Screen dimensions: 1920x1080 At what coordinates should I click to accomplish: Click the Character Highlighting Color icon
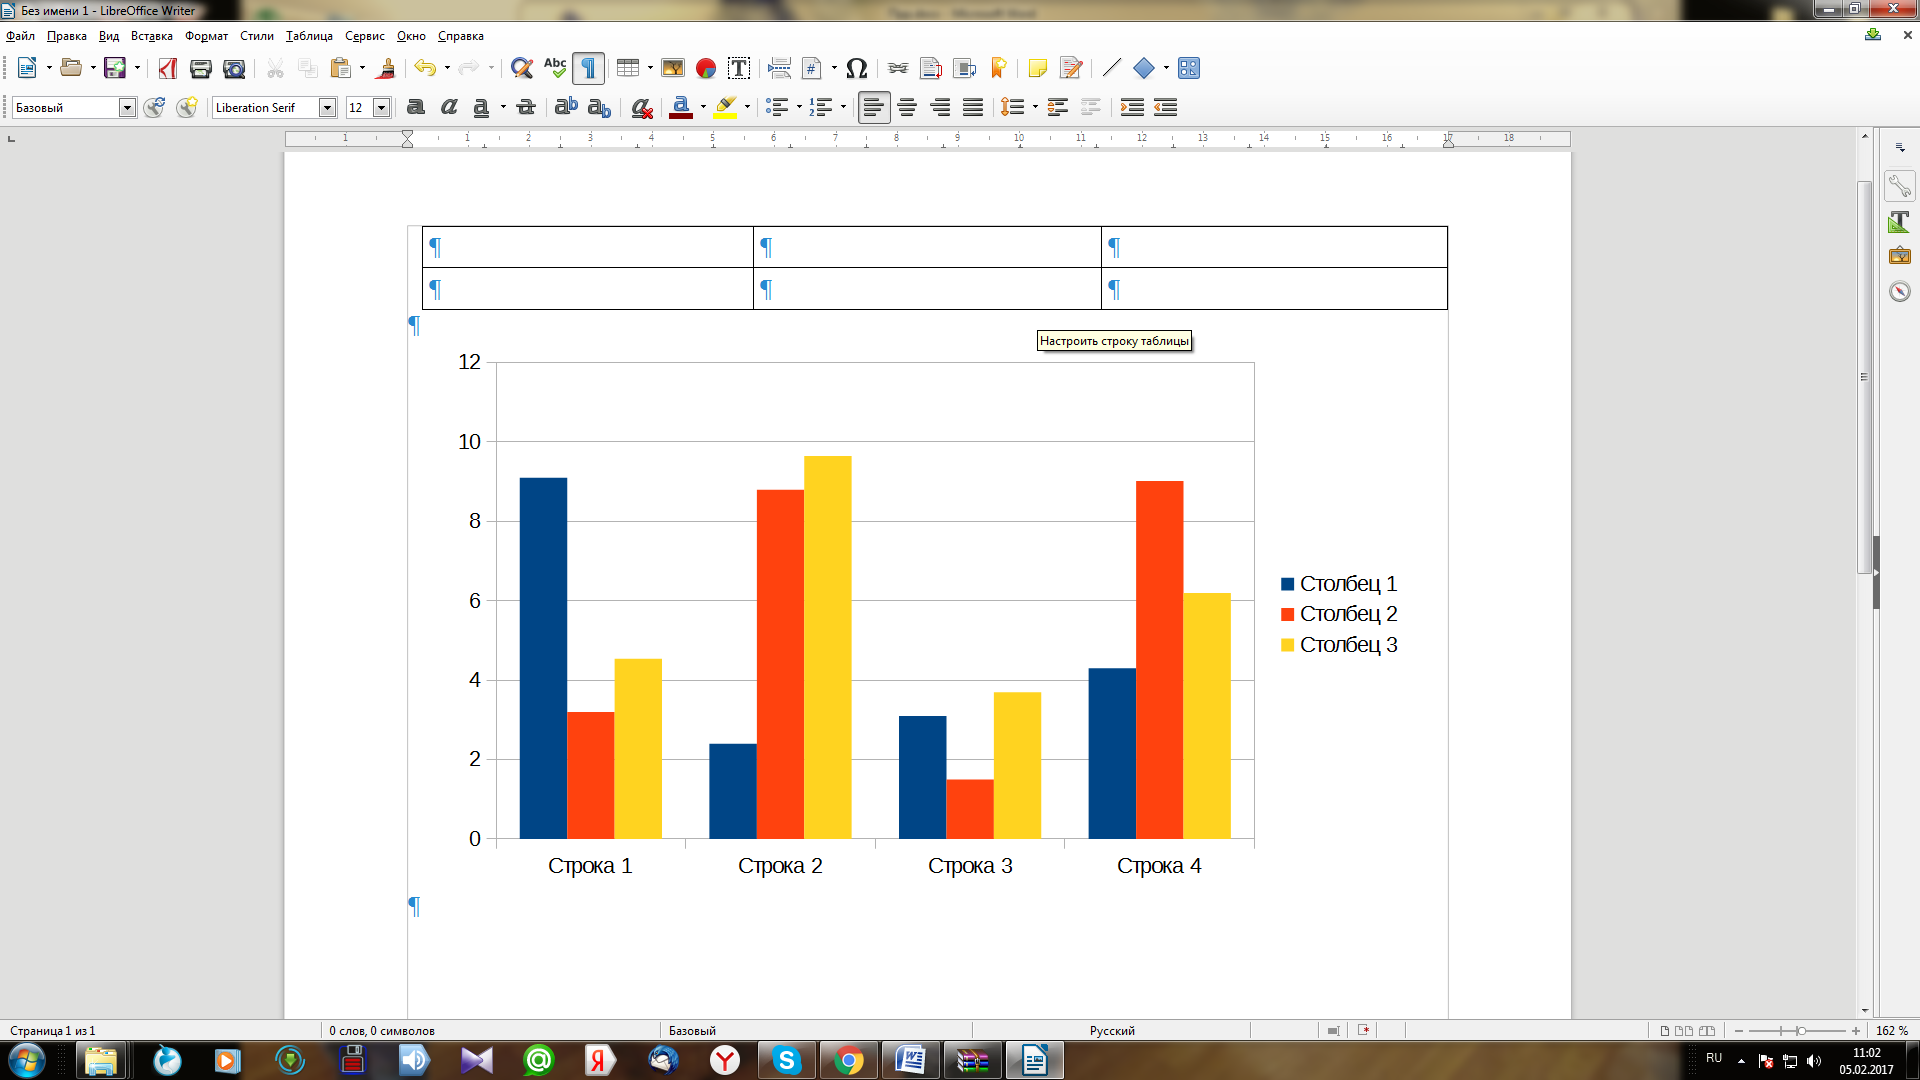click(x=724, y=108)
